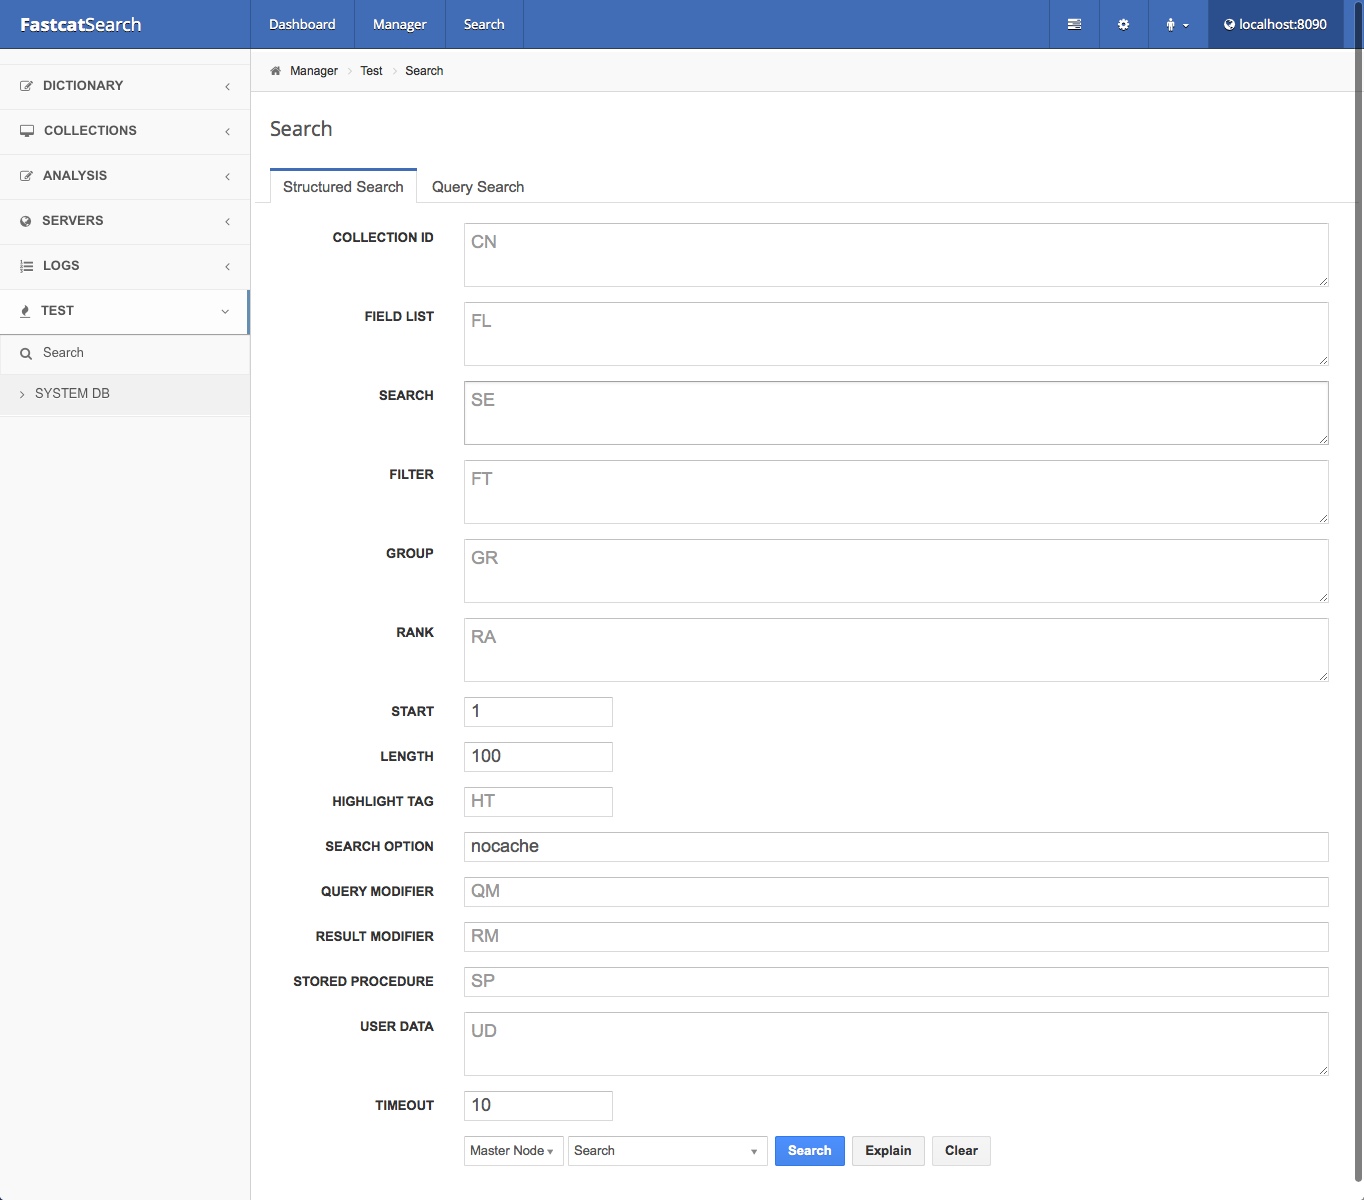Viewport: 1364px width, 1200px height.
Task: Expand the DICTIONARY sidebar section chevron
Action: tap(227, 87)
